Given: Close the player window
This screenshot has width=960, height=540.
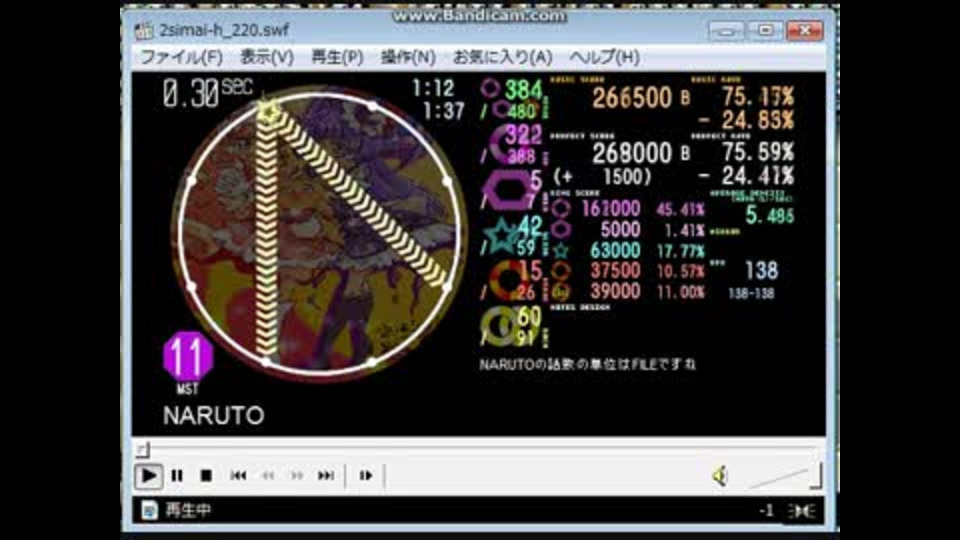Looking at the screenshot, I should pos(804,30).
